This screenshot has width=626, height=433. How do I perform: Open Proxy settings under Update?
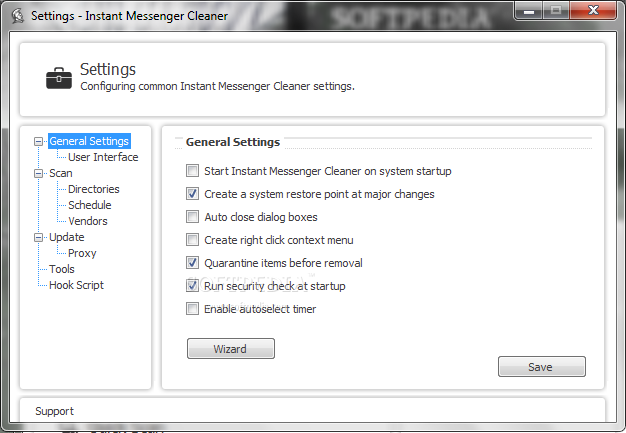82,253
